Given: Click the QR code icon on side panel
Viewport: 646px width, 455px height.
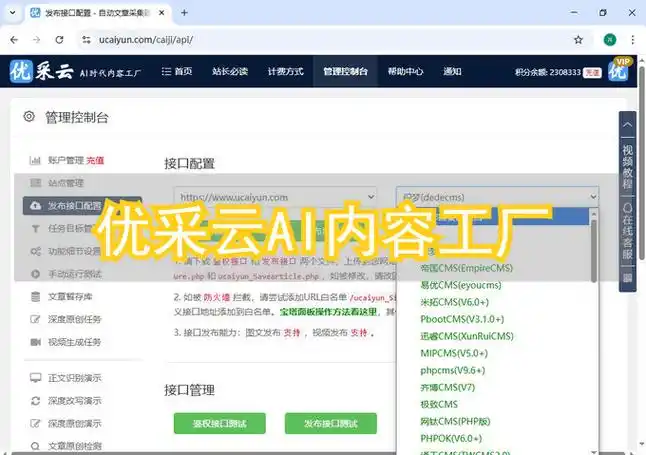Looking at the screenshot, I should 627,278.
